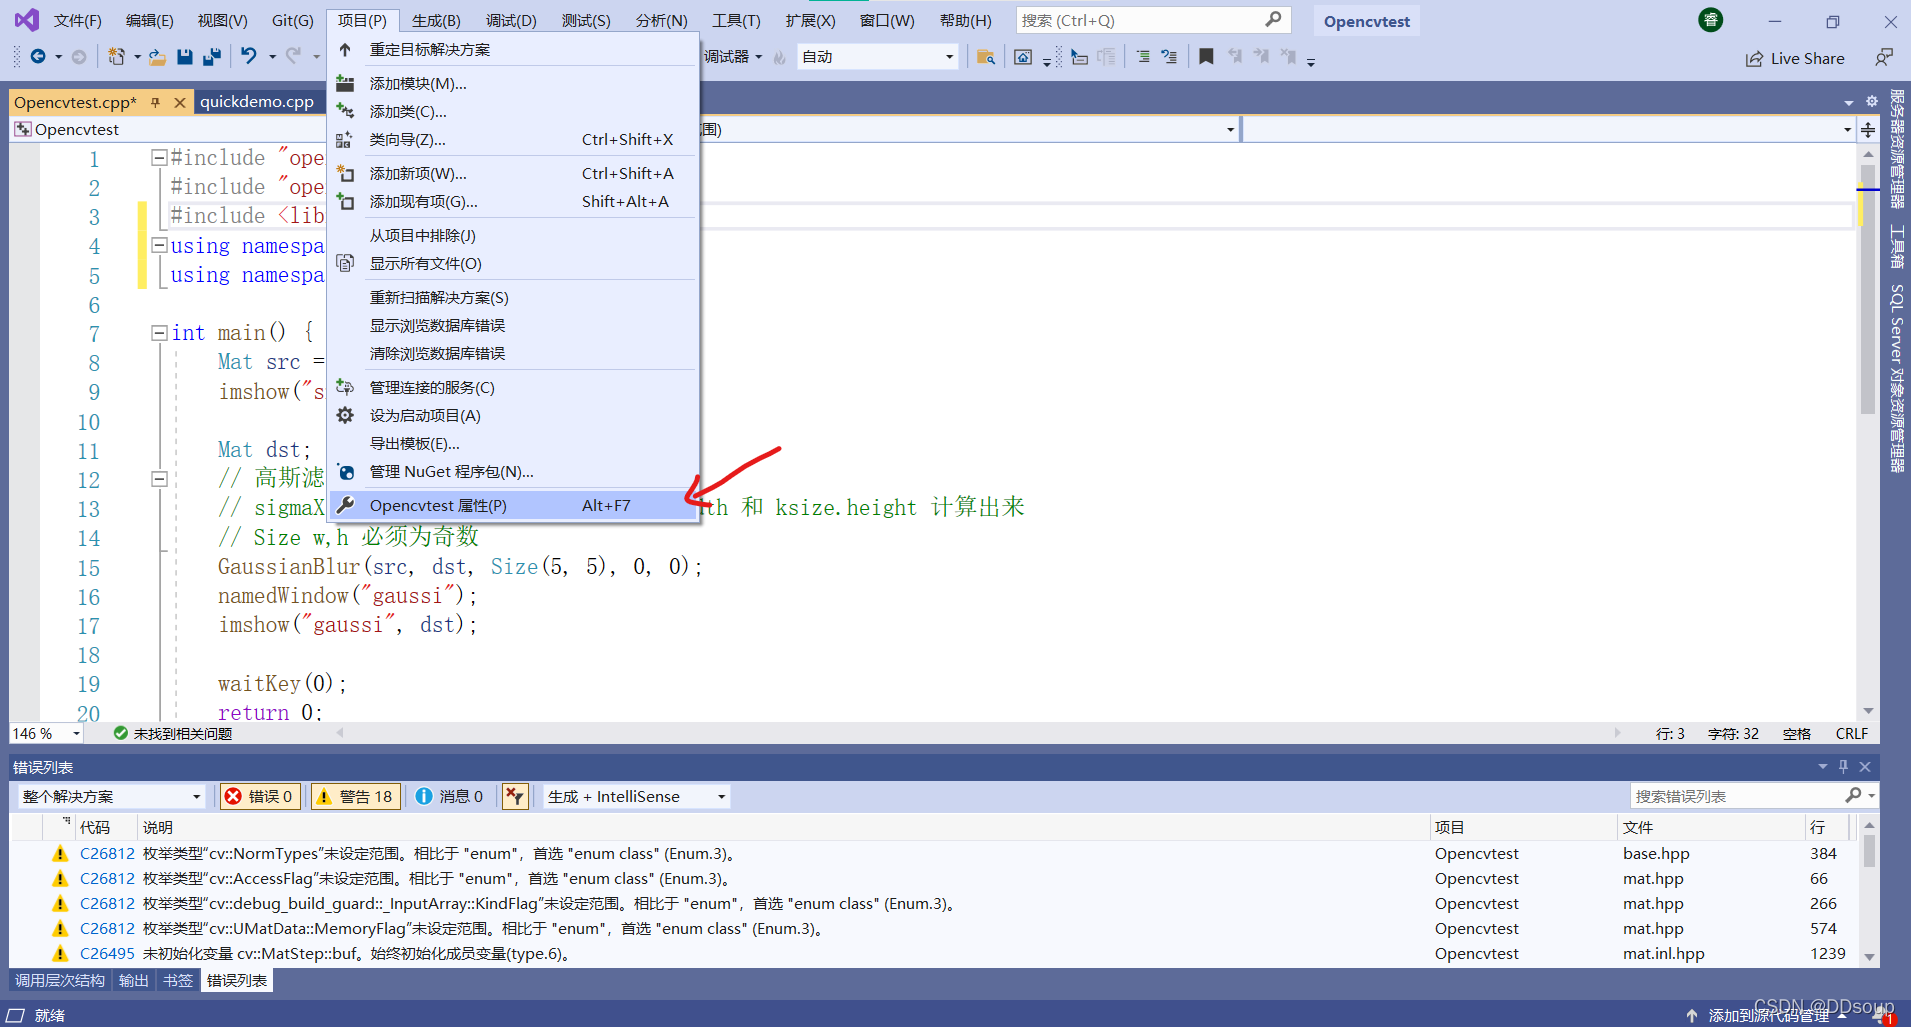
Task: Click the open file folder icon
Action: (157, 57)
